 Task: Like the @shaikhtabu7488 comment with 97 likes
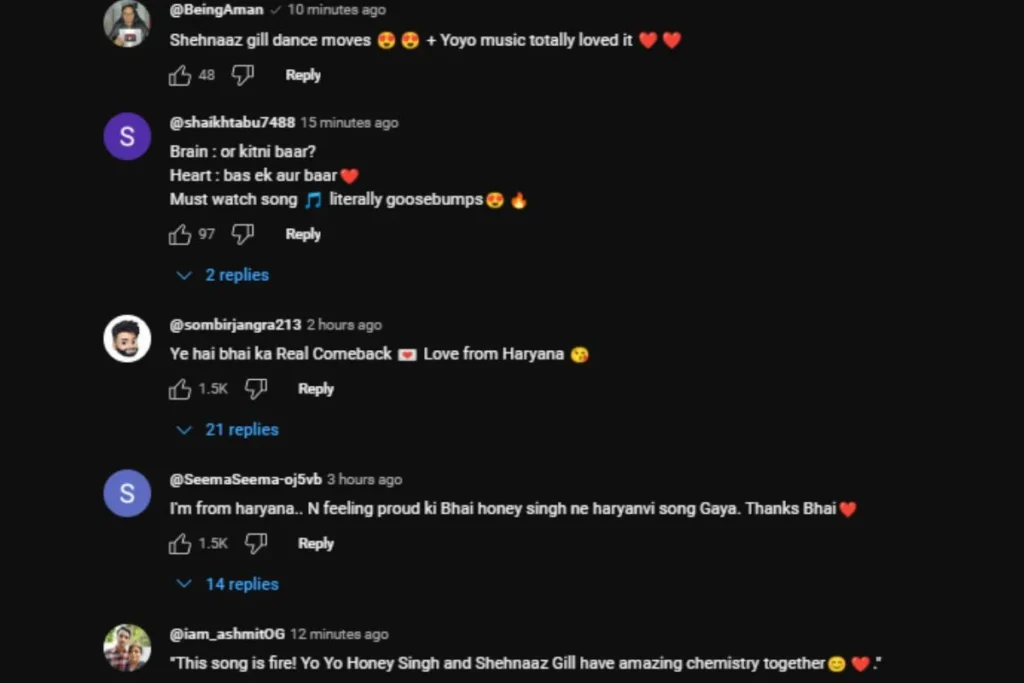click(180, 234)
